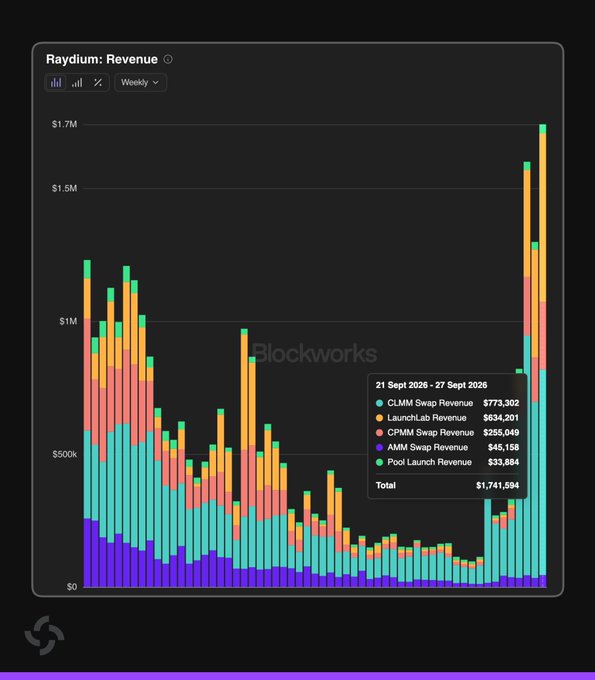Click the CLMM Swap Revenue teal legend dot
This screenshot has height=680, width=595.
(x=379, y=403)
